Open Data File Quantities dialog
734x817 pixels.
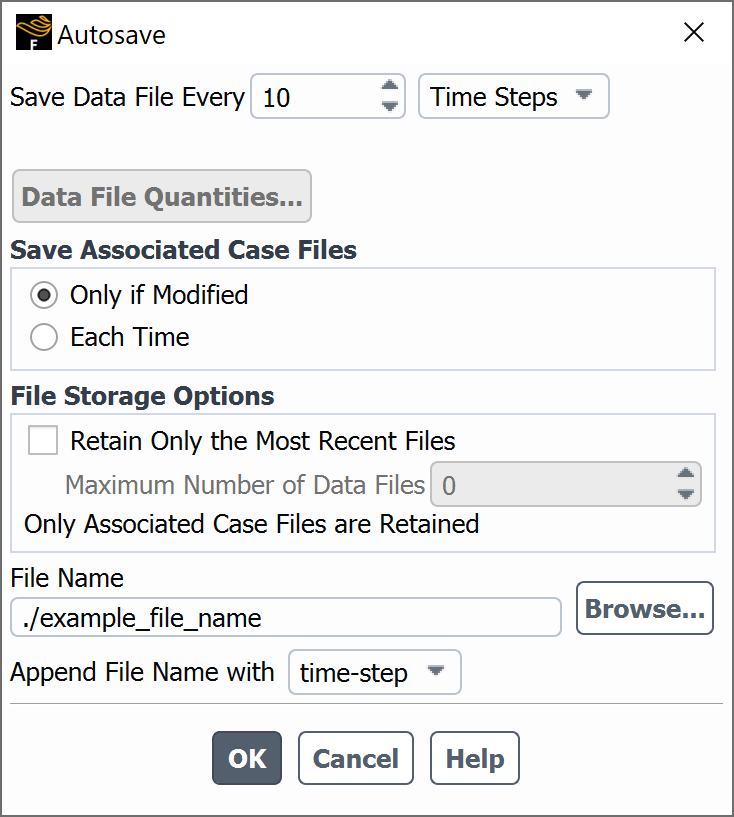point(162,196)
